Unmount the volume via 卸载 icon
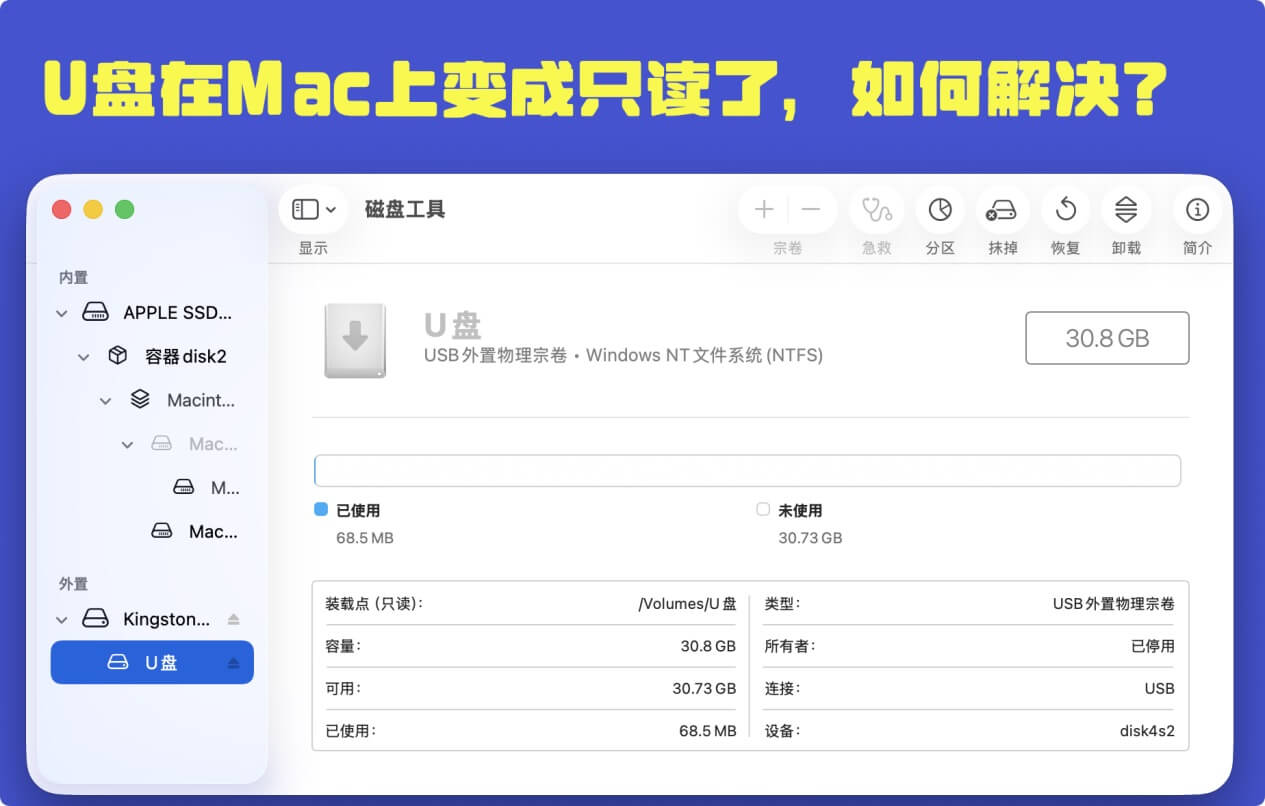The width and height of the screenshot is (1265, 806). click(x=1126, y=210)
